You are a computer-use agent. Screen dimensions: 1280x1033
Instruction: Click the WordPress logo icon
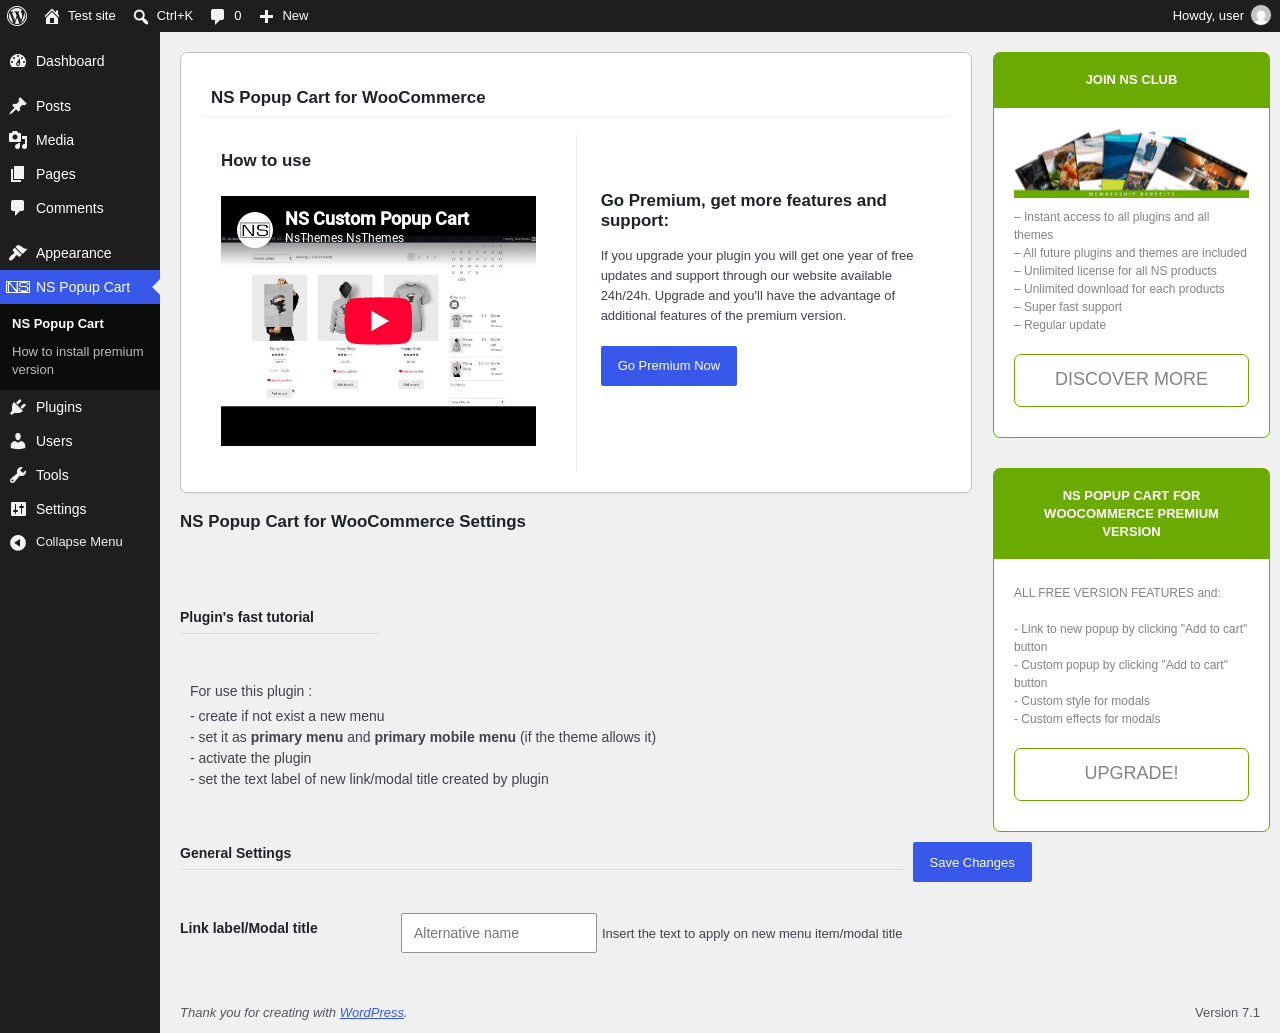[x=17, y=16]
